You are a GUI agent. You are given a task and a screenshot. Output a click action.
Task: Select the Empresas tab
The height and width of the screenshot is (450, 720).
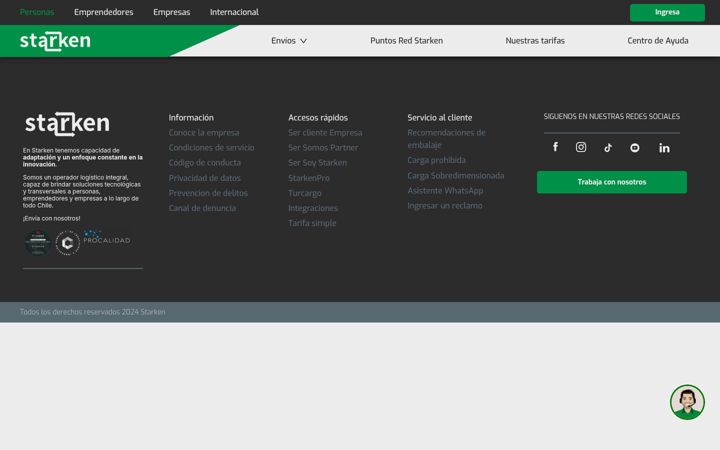coord(172,12)
